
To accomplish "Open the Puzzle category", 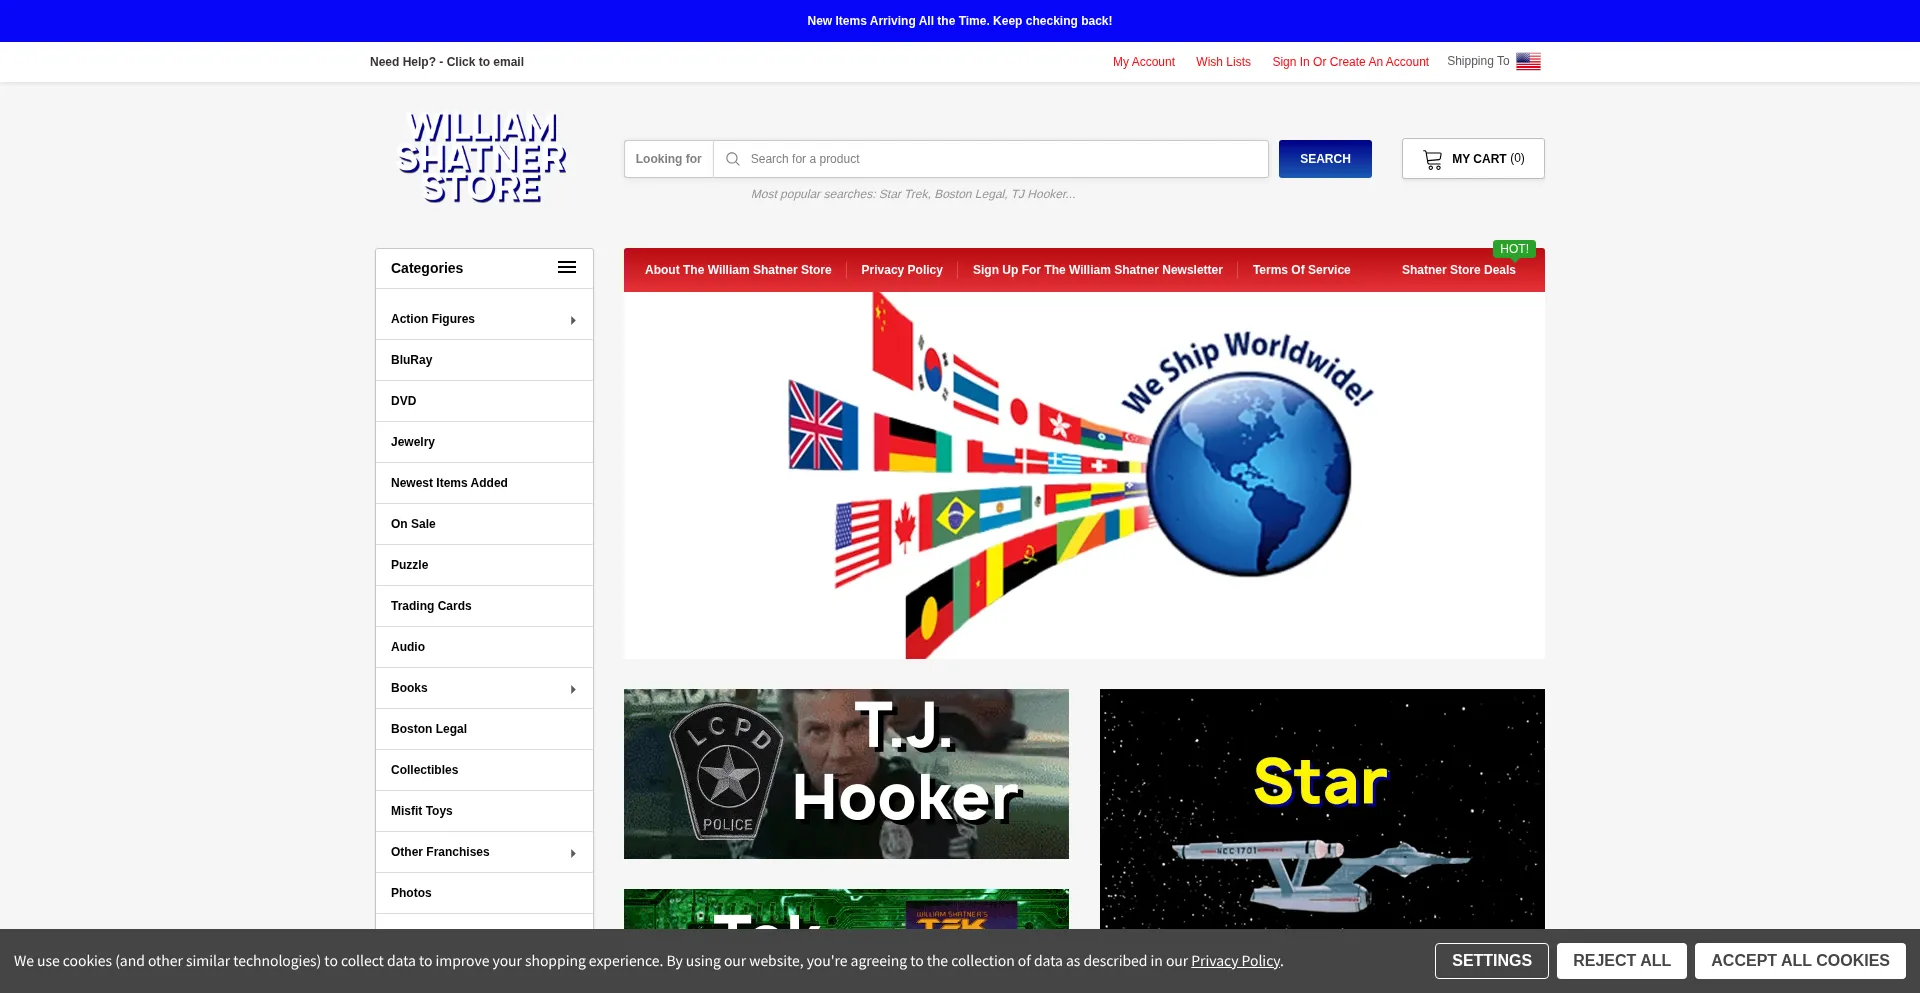I will [484, 565].
